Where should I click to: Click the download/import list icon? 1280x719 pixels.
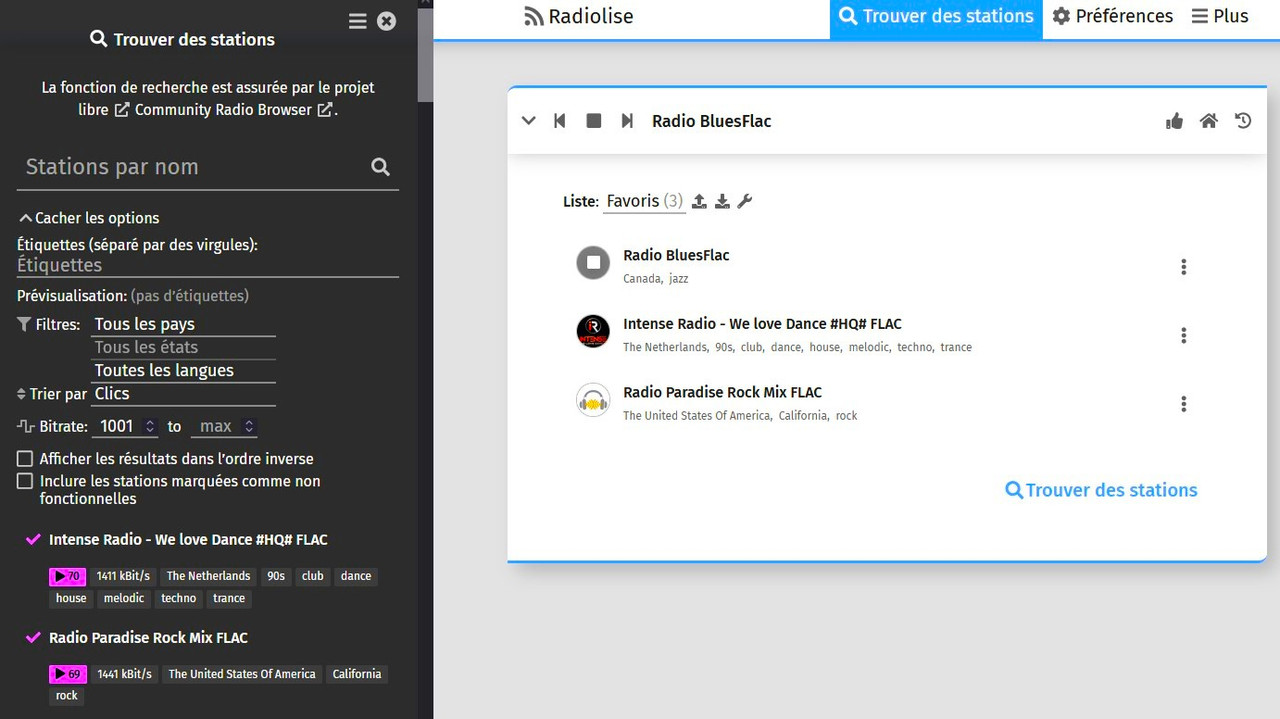tap(722, 201)
